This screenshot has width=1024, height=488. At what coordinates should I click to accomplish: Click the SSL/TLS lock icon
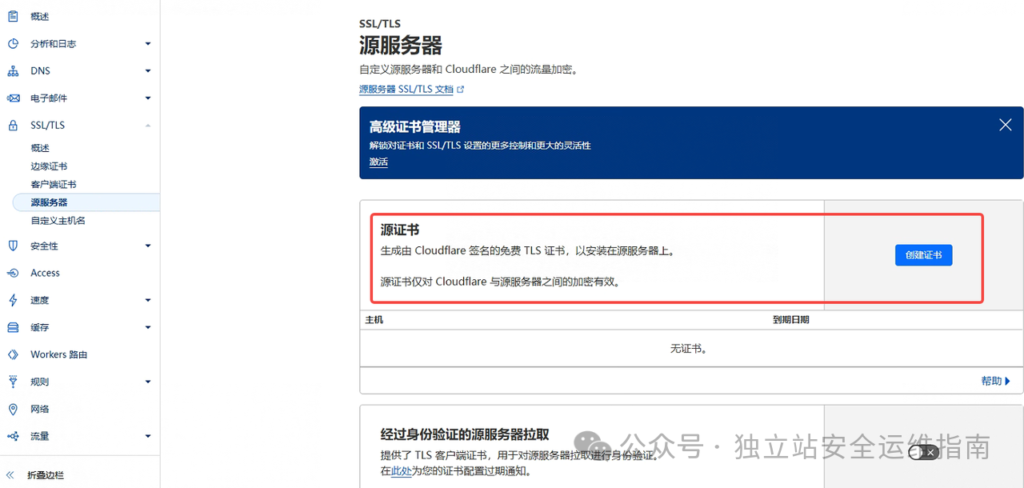pyautogui.click(x=12, y=125)
